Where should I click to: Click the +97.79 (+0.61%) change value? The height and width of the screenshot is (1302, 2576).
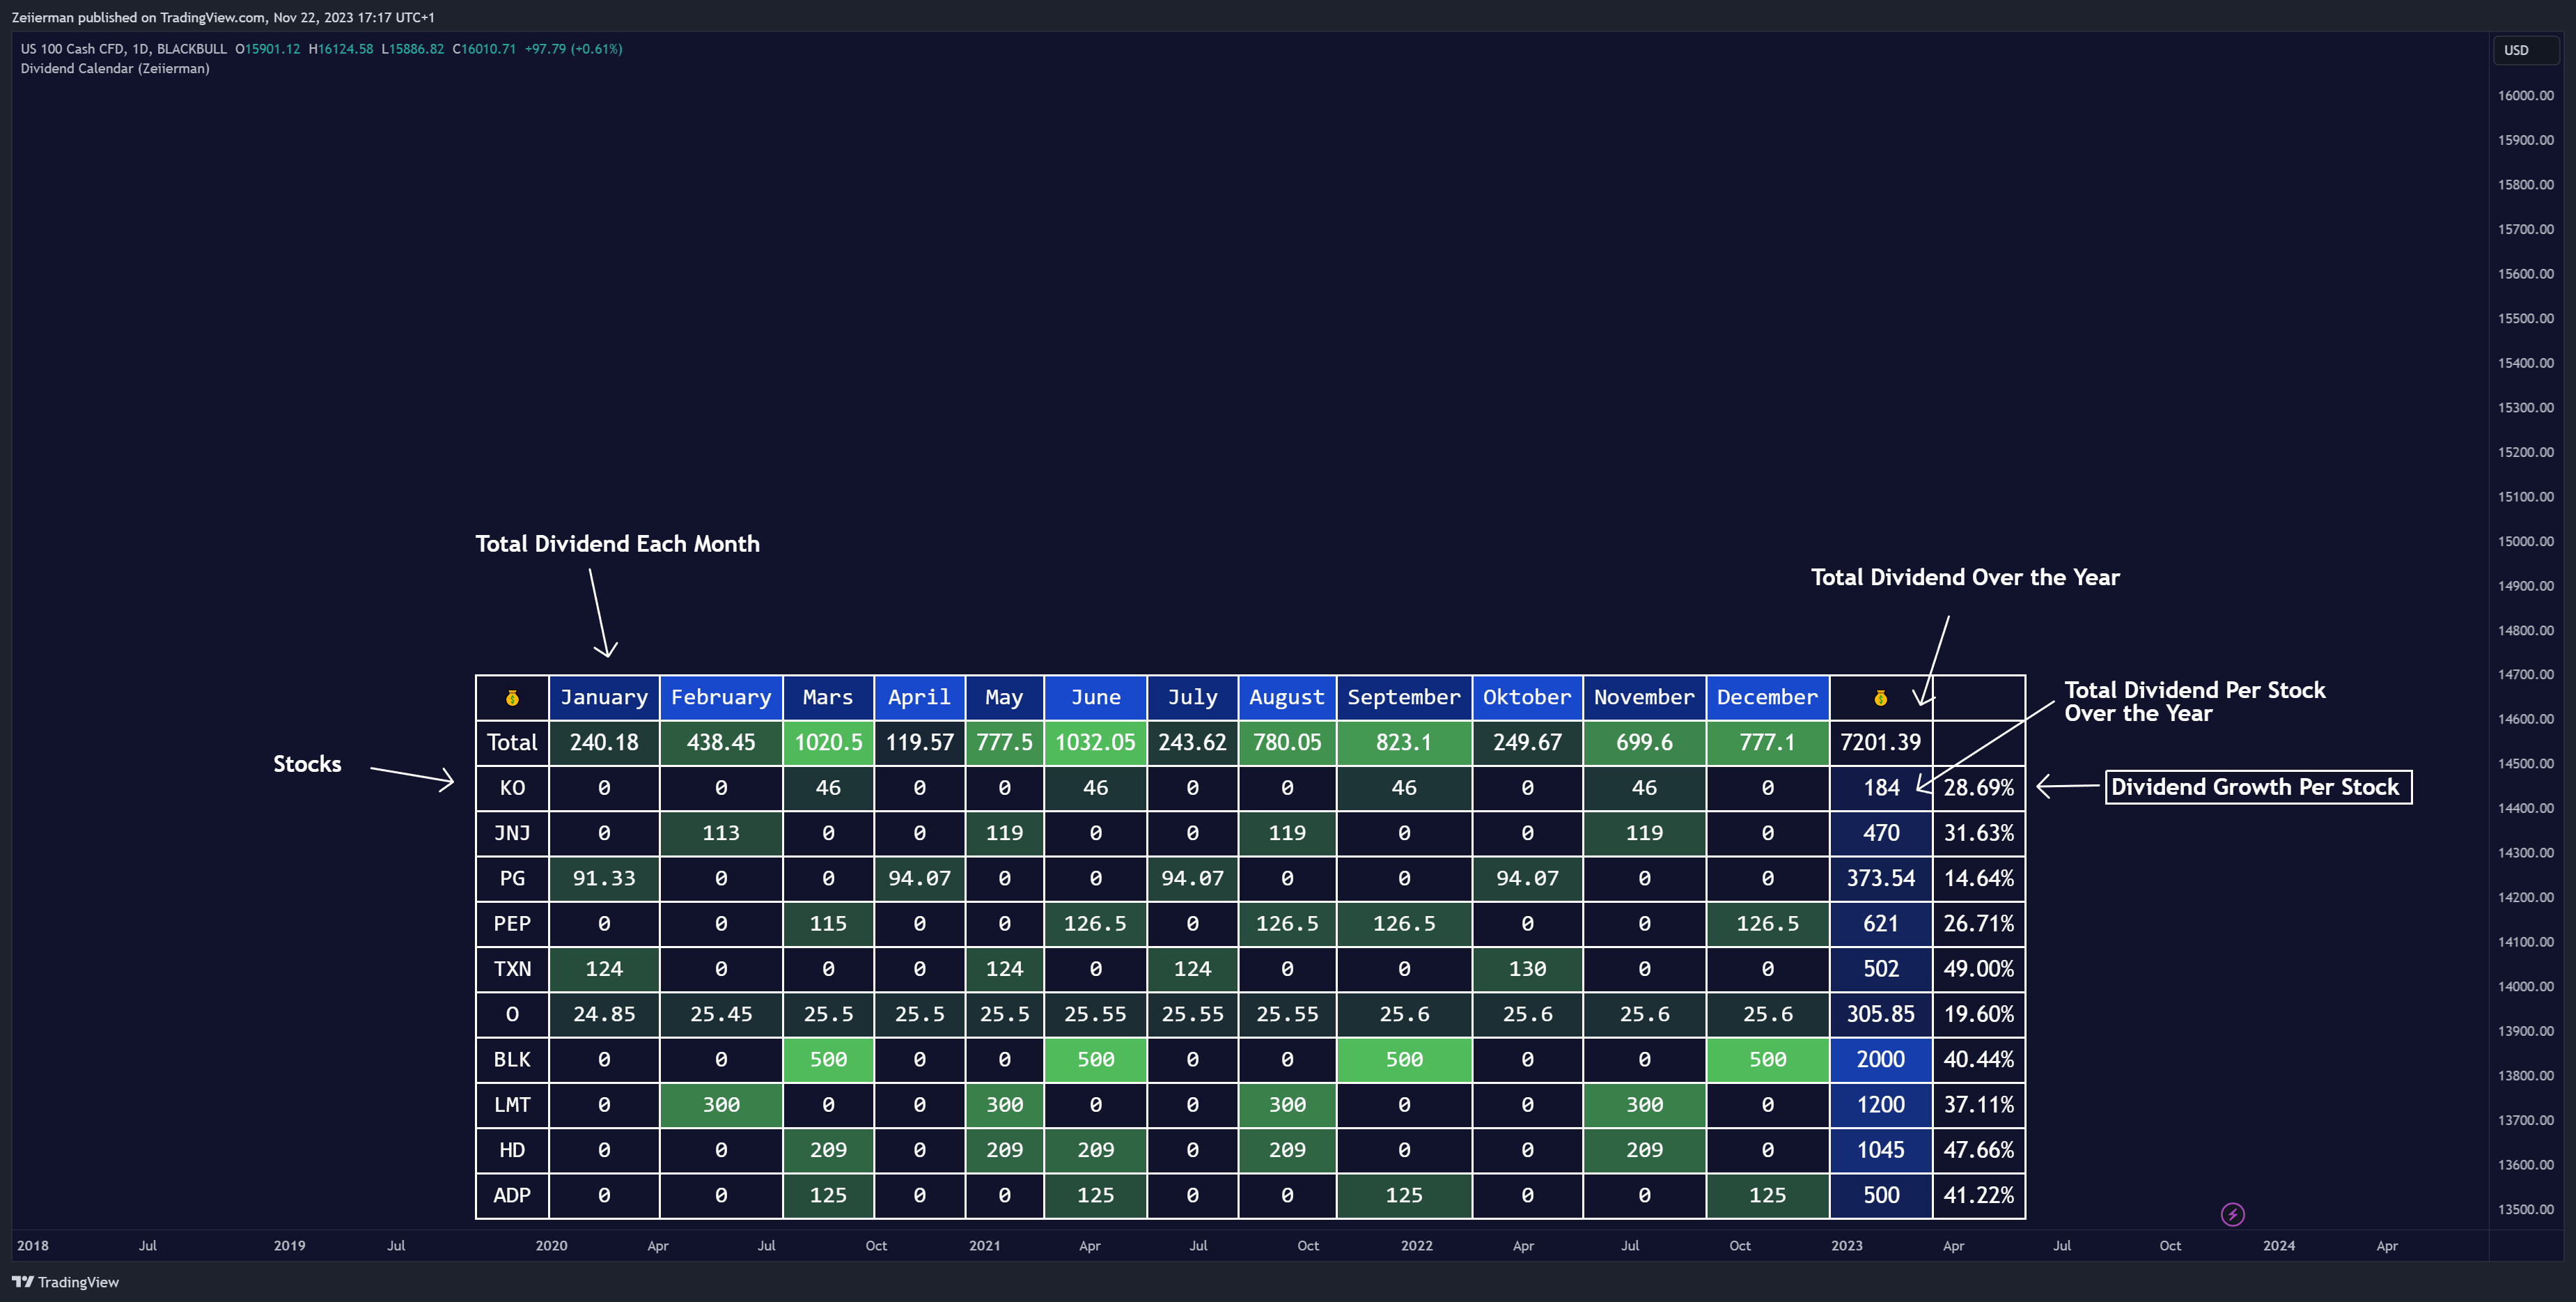pos(573,48)
